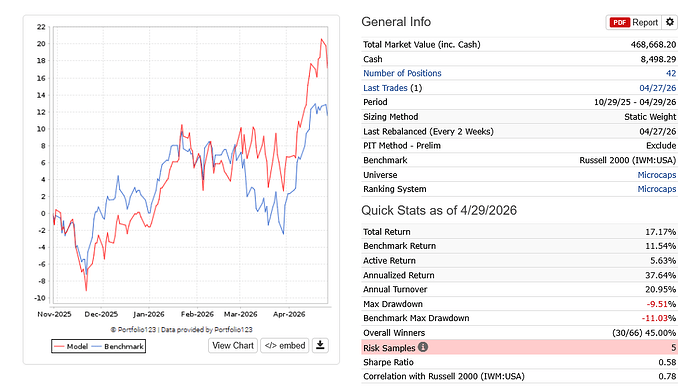The height and width of the screenshot is (390, 690).
Task: Click the General Info heading
Action: 396,22
